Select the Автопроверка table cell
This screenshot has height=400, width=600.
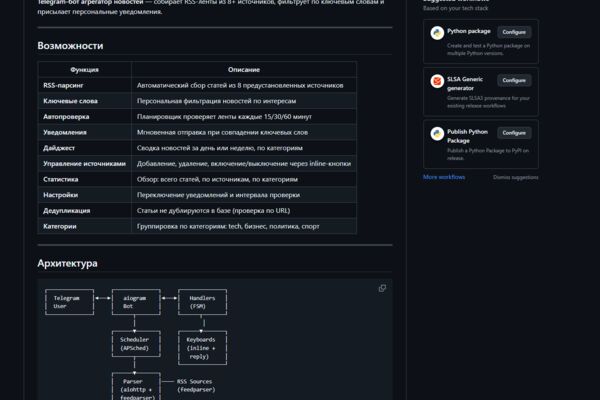point(85,117)
